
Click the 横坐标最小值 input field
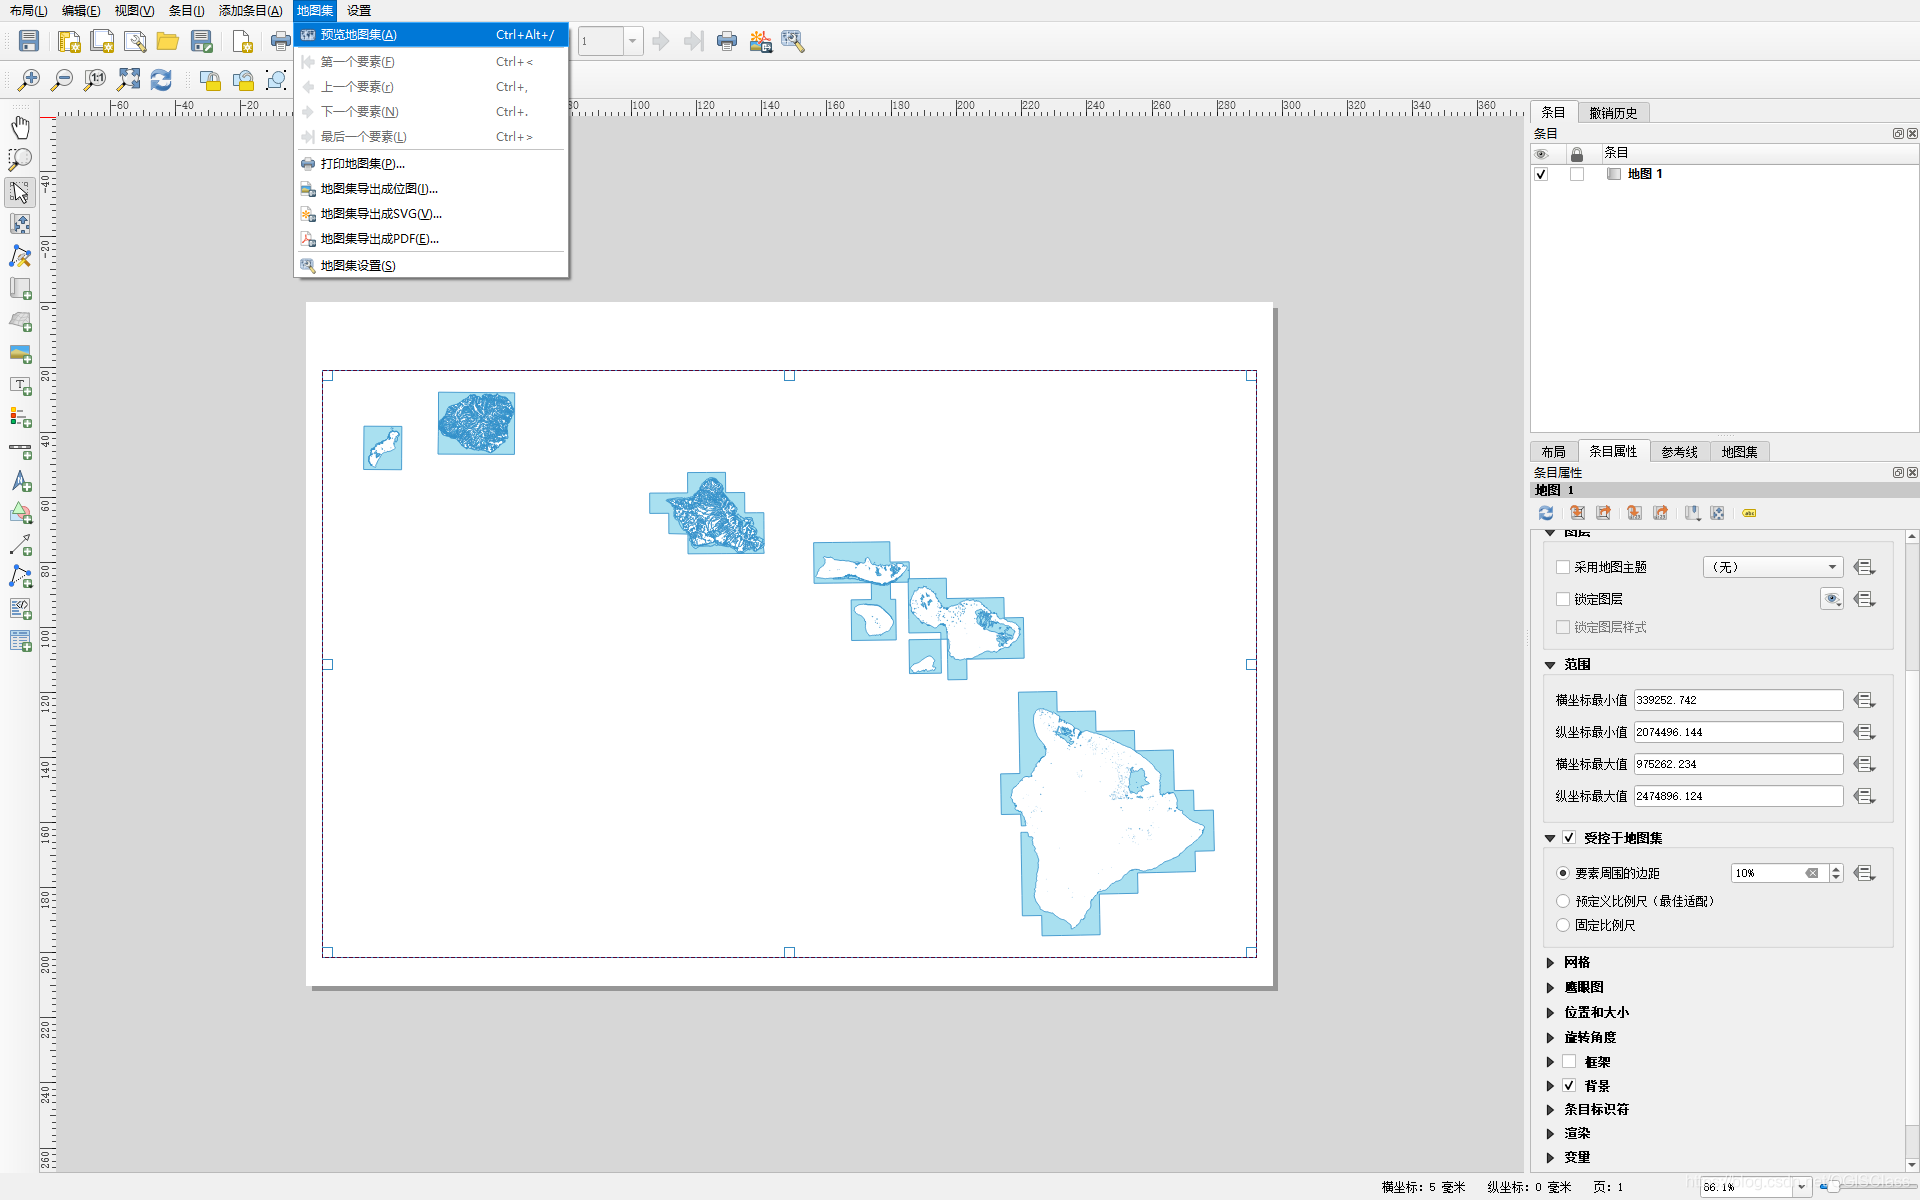coord(1737,700)
